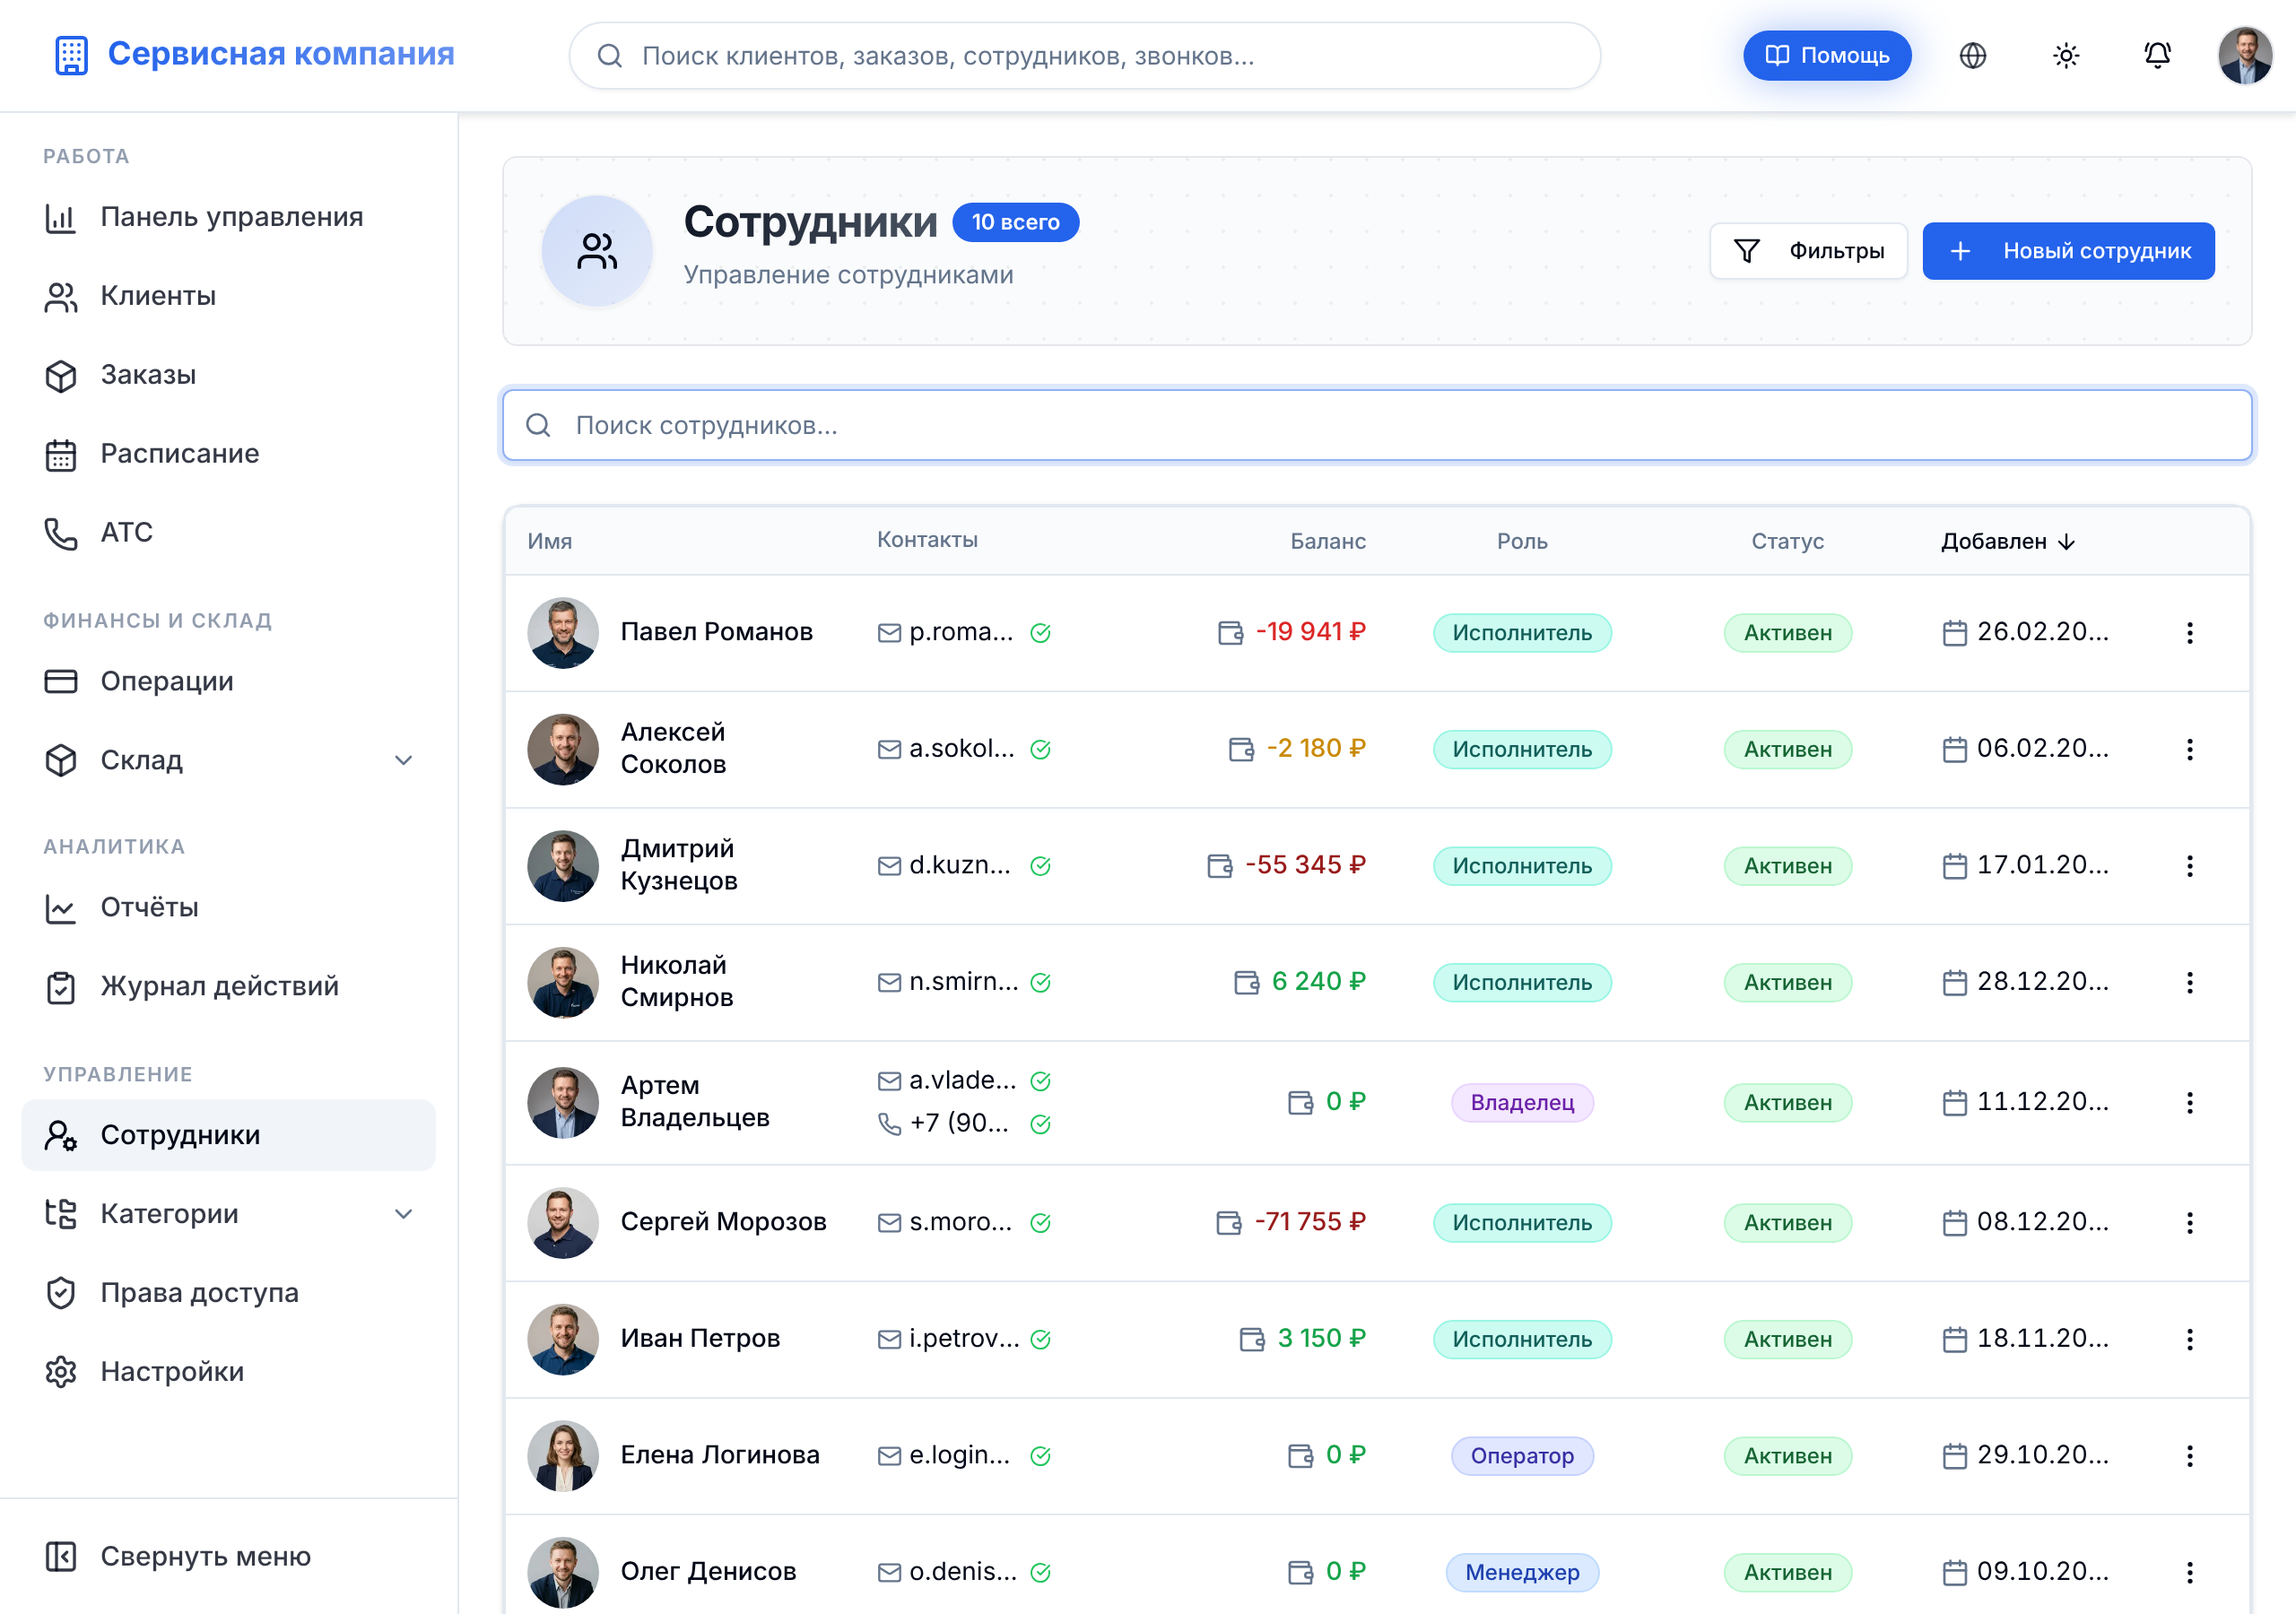Click the company building logo icon
The width and height of the screenshot is (2296, 1614).
tap(71, 55)
